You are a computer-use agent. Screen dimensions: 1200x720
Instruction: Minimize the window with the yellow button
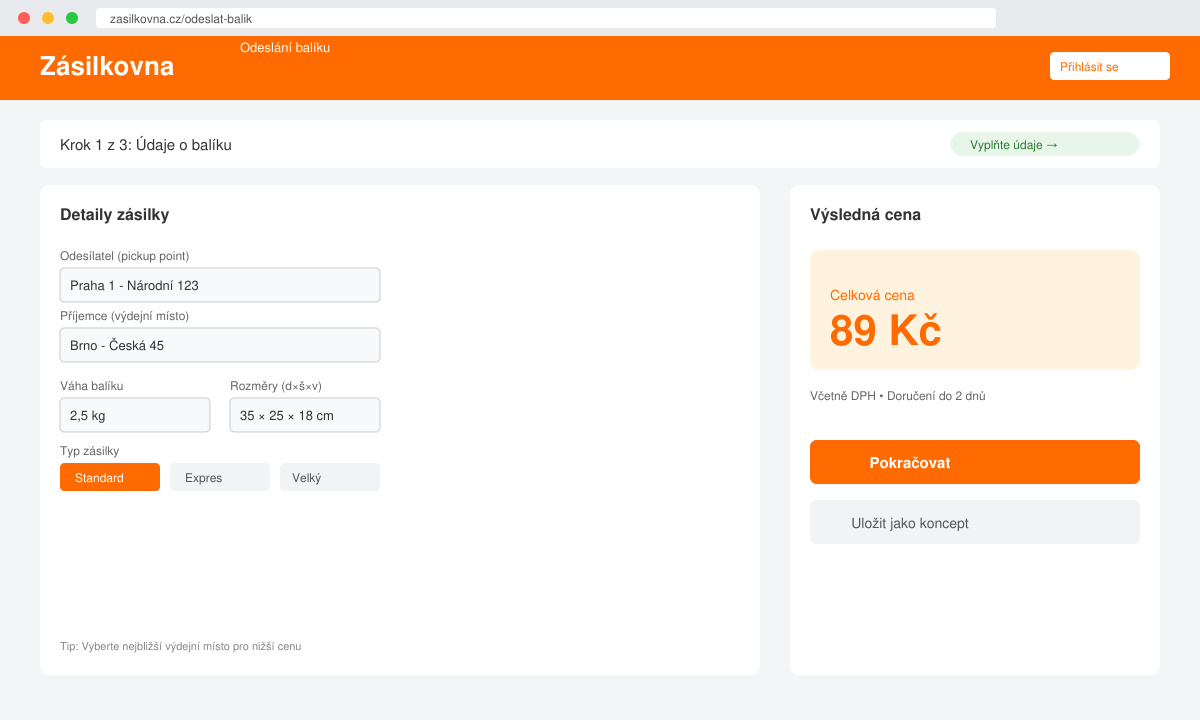coord(48,18)
